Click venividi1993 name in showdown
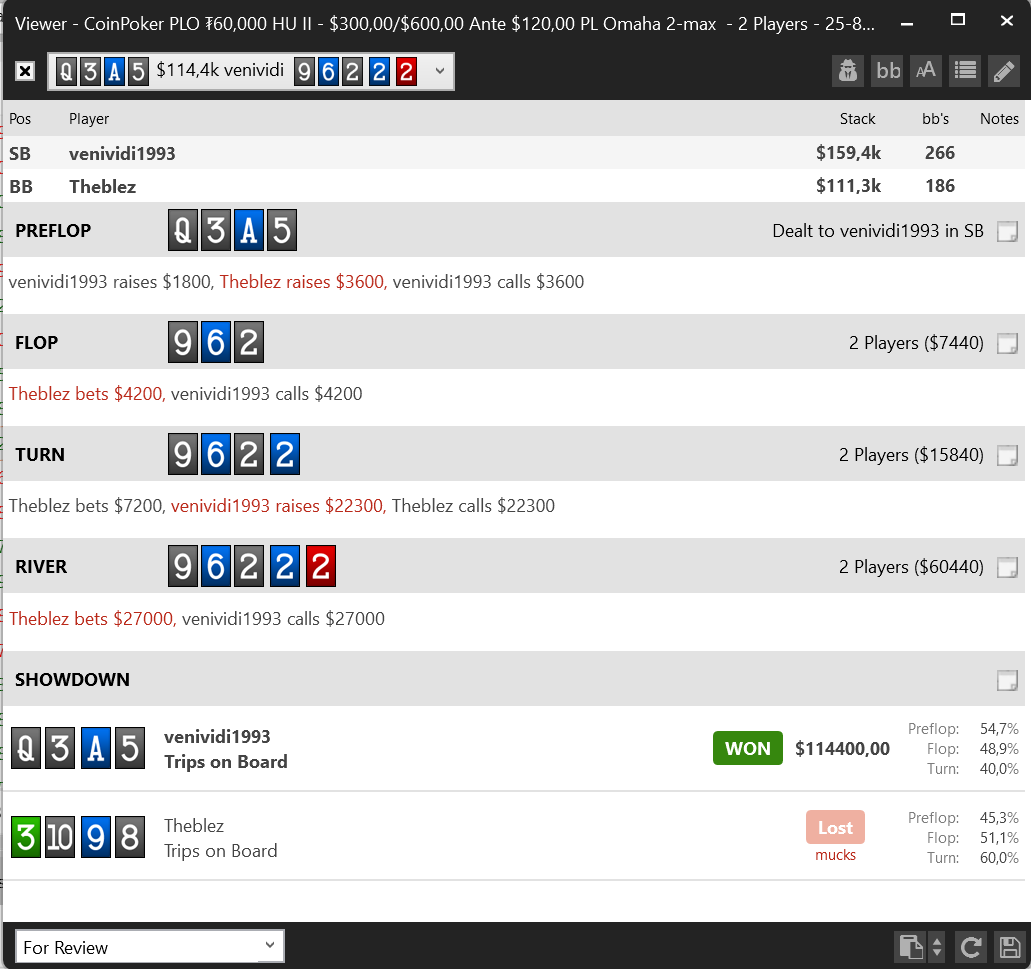 (217, 736)
